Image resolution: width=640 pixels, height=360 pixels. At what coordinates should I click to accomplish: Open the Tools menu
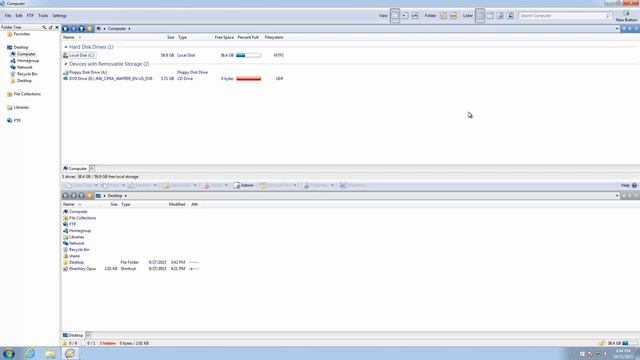(x=43, y=16)
